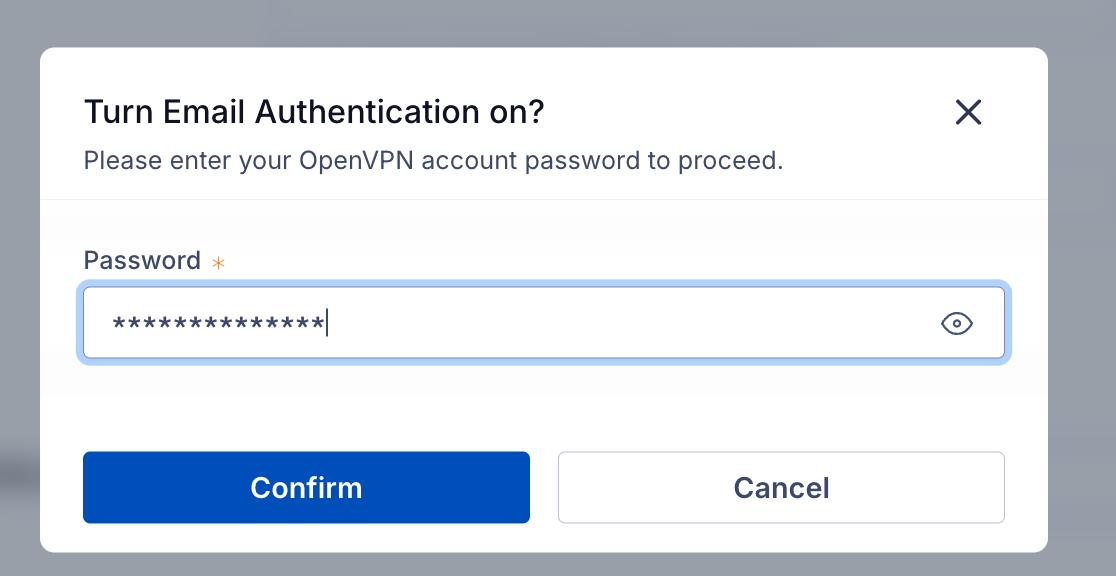The height and width of the screenshot is (576, 1116).
Task: Dismiss dialog using the X icon
Action: pos(968,112)
